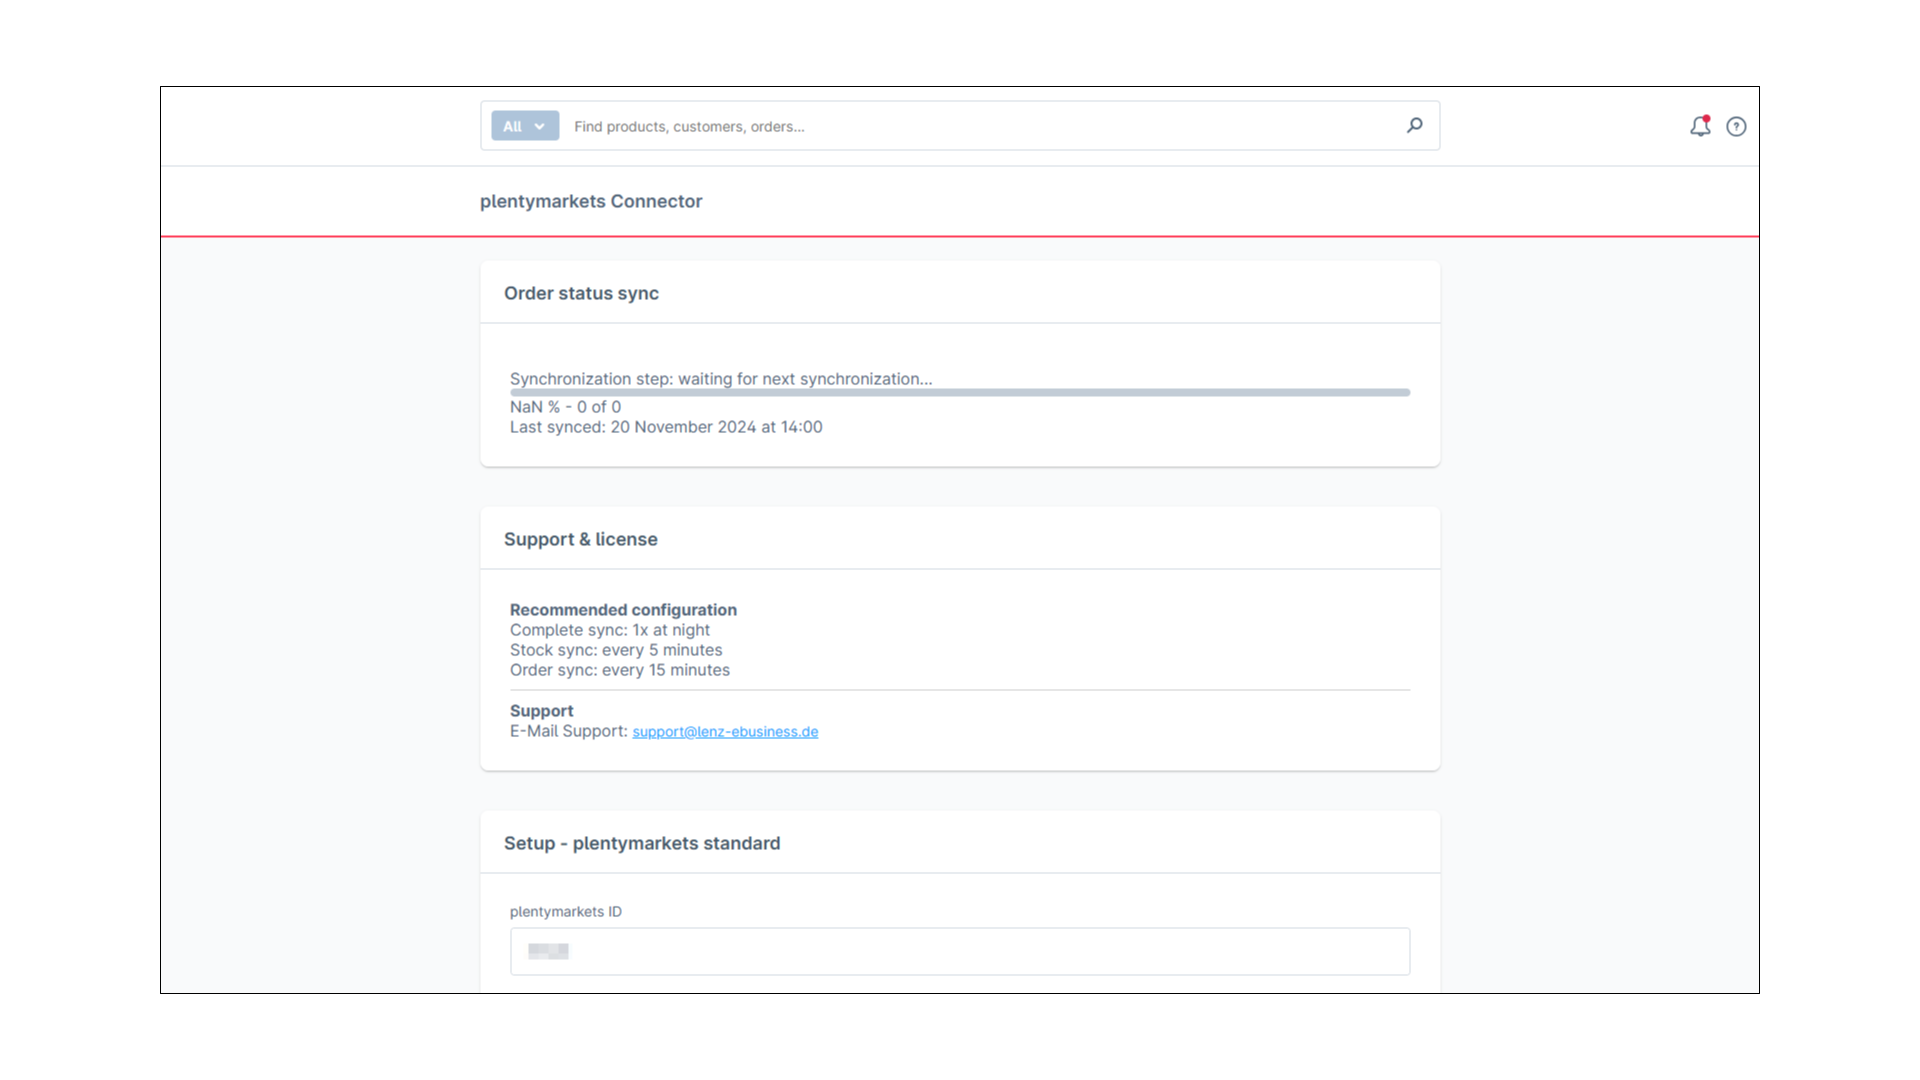Select the plentymarkets Connector page title
This screenshot has height=1080, width=1920.
coord(591,201)
